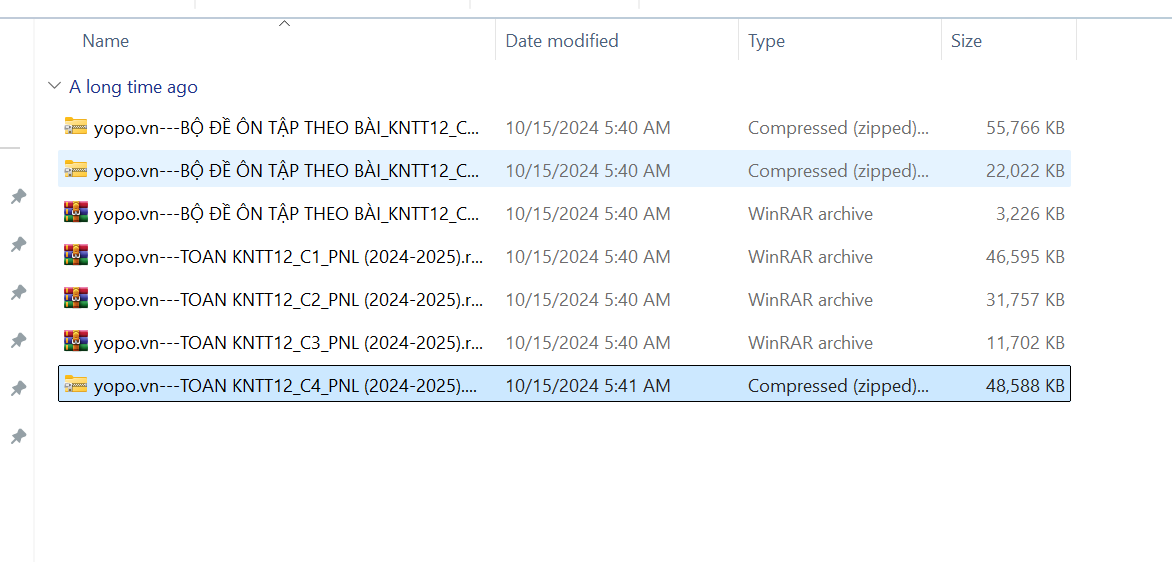Sort files by the Size column header
Image resolution: width=1172 pixels, height=562 pixels.
(966, 41)
